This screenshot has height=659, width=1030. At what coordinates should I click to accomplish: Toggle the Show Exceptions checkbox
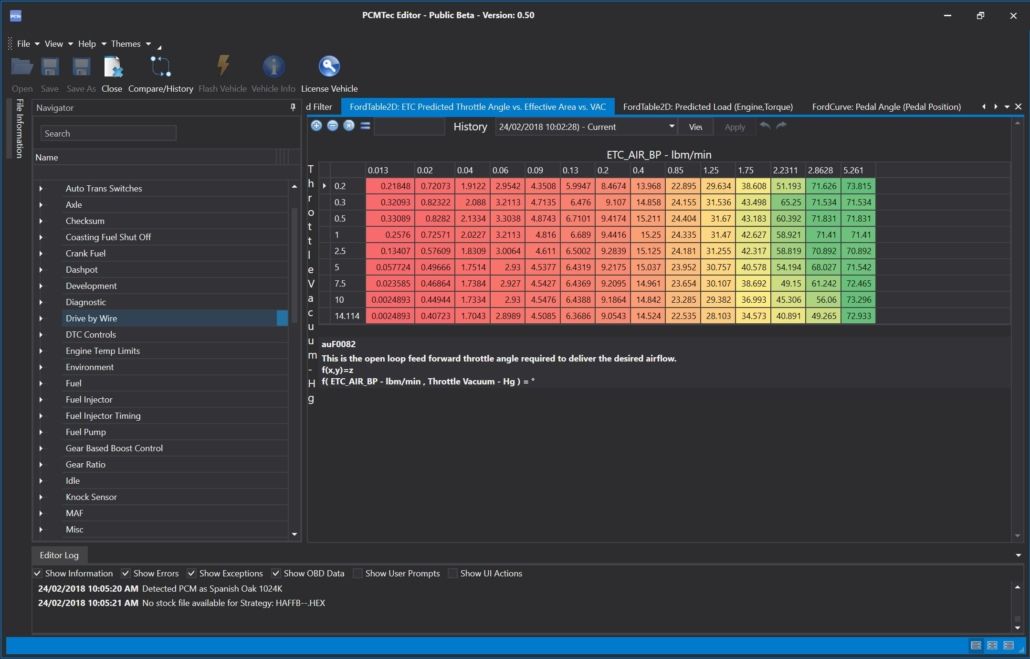tap(191, 574)
